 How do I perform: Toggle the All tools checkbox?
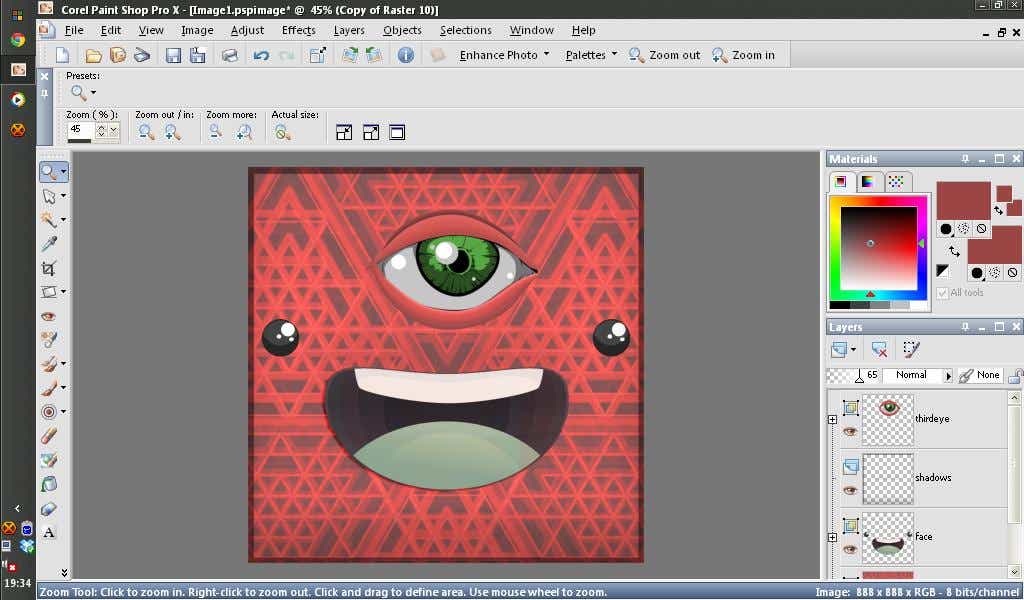click(x=942, y=293)
